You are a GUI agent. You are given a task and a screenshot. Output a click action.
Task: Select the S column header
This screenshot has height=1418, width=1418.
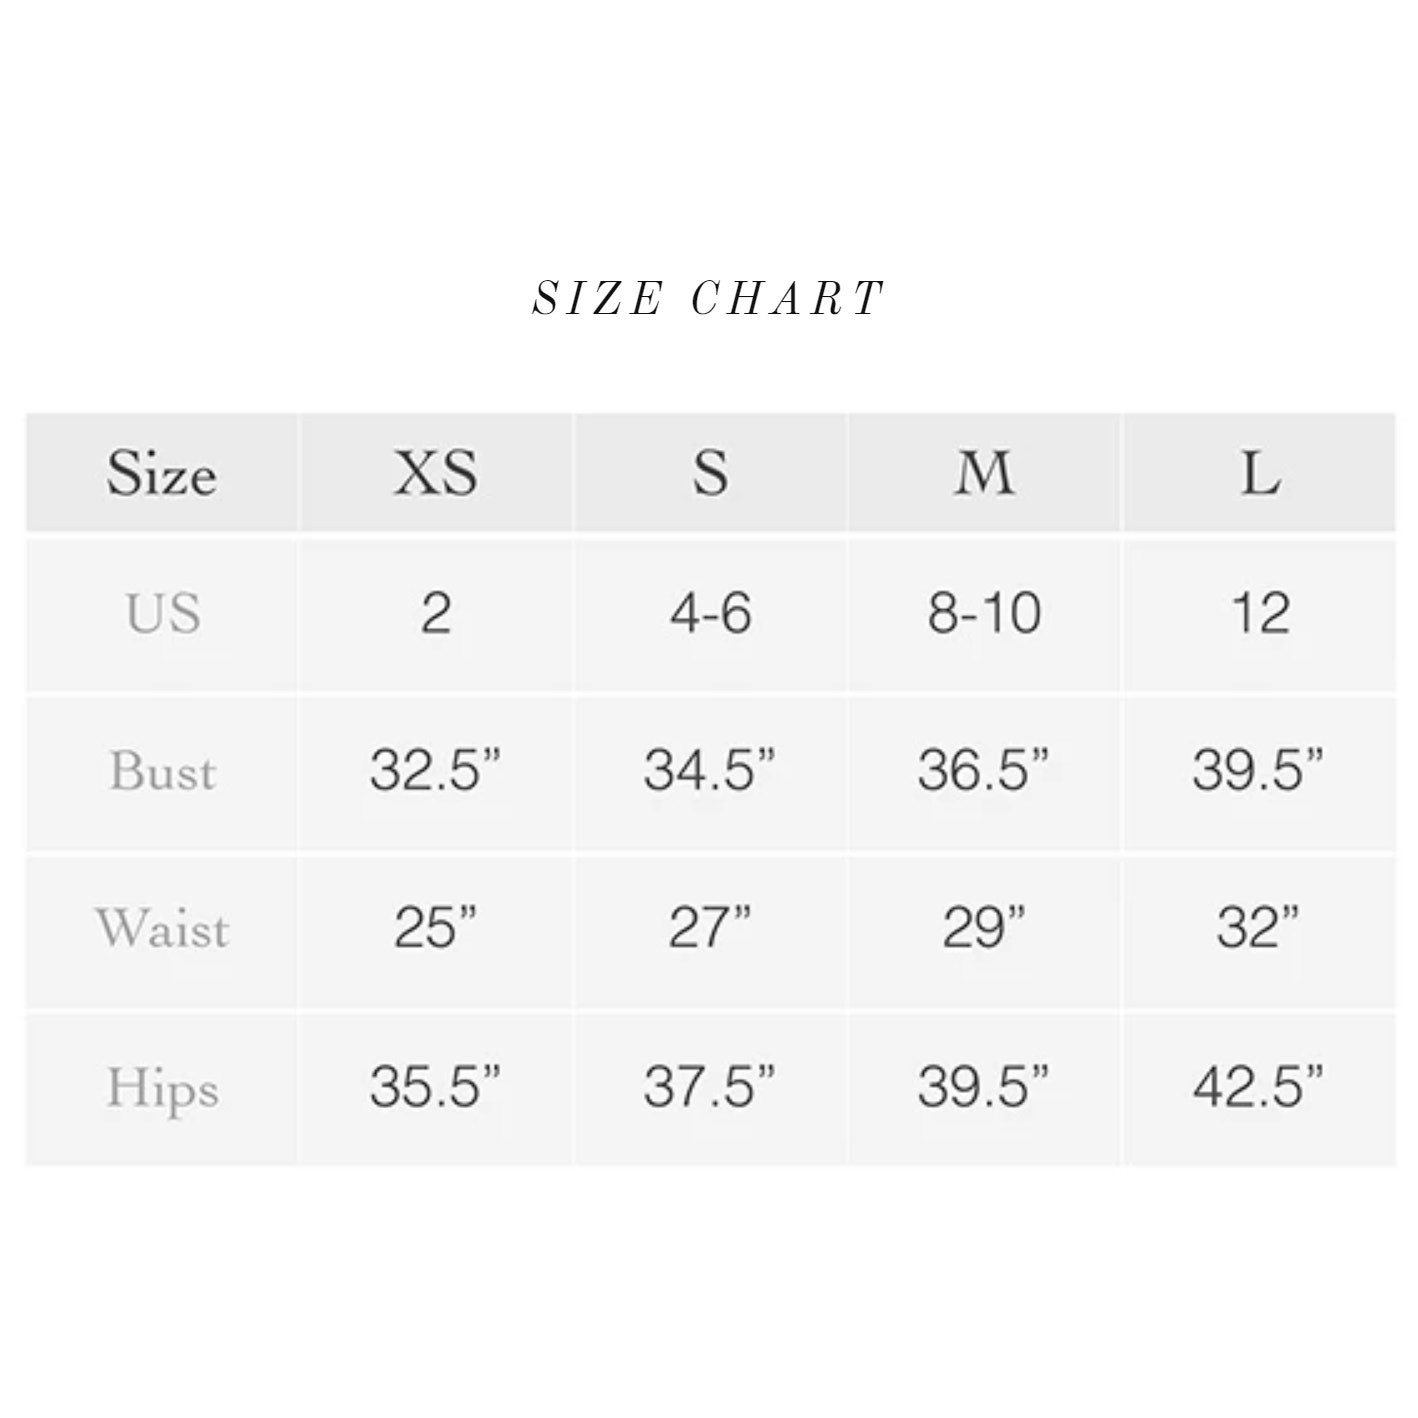[x=710, y=473]
